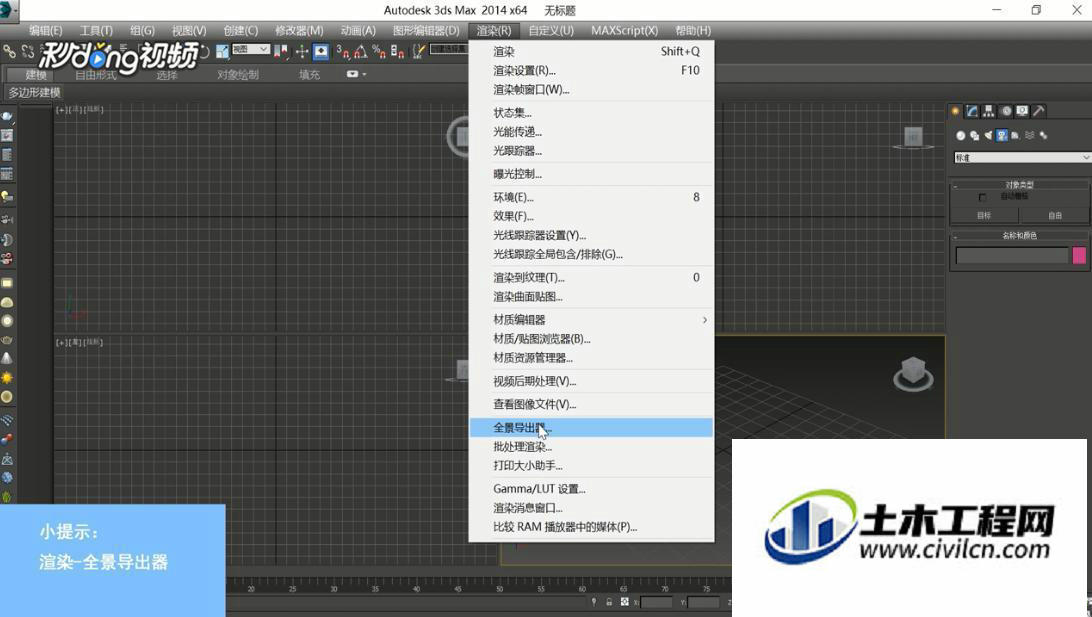Switch to the 对象绘制 ribbon tab
This screenshot has height=617, width=1092.
237,75
